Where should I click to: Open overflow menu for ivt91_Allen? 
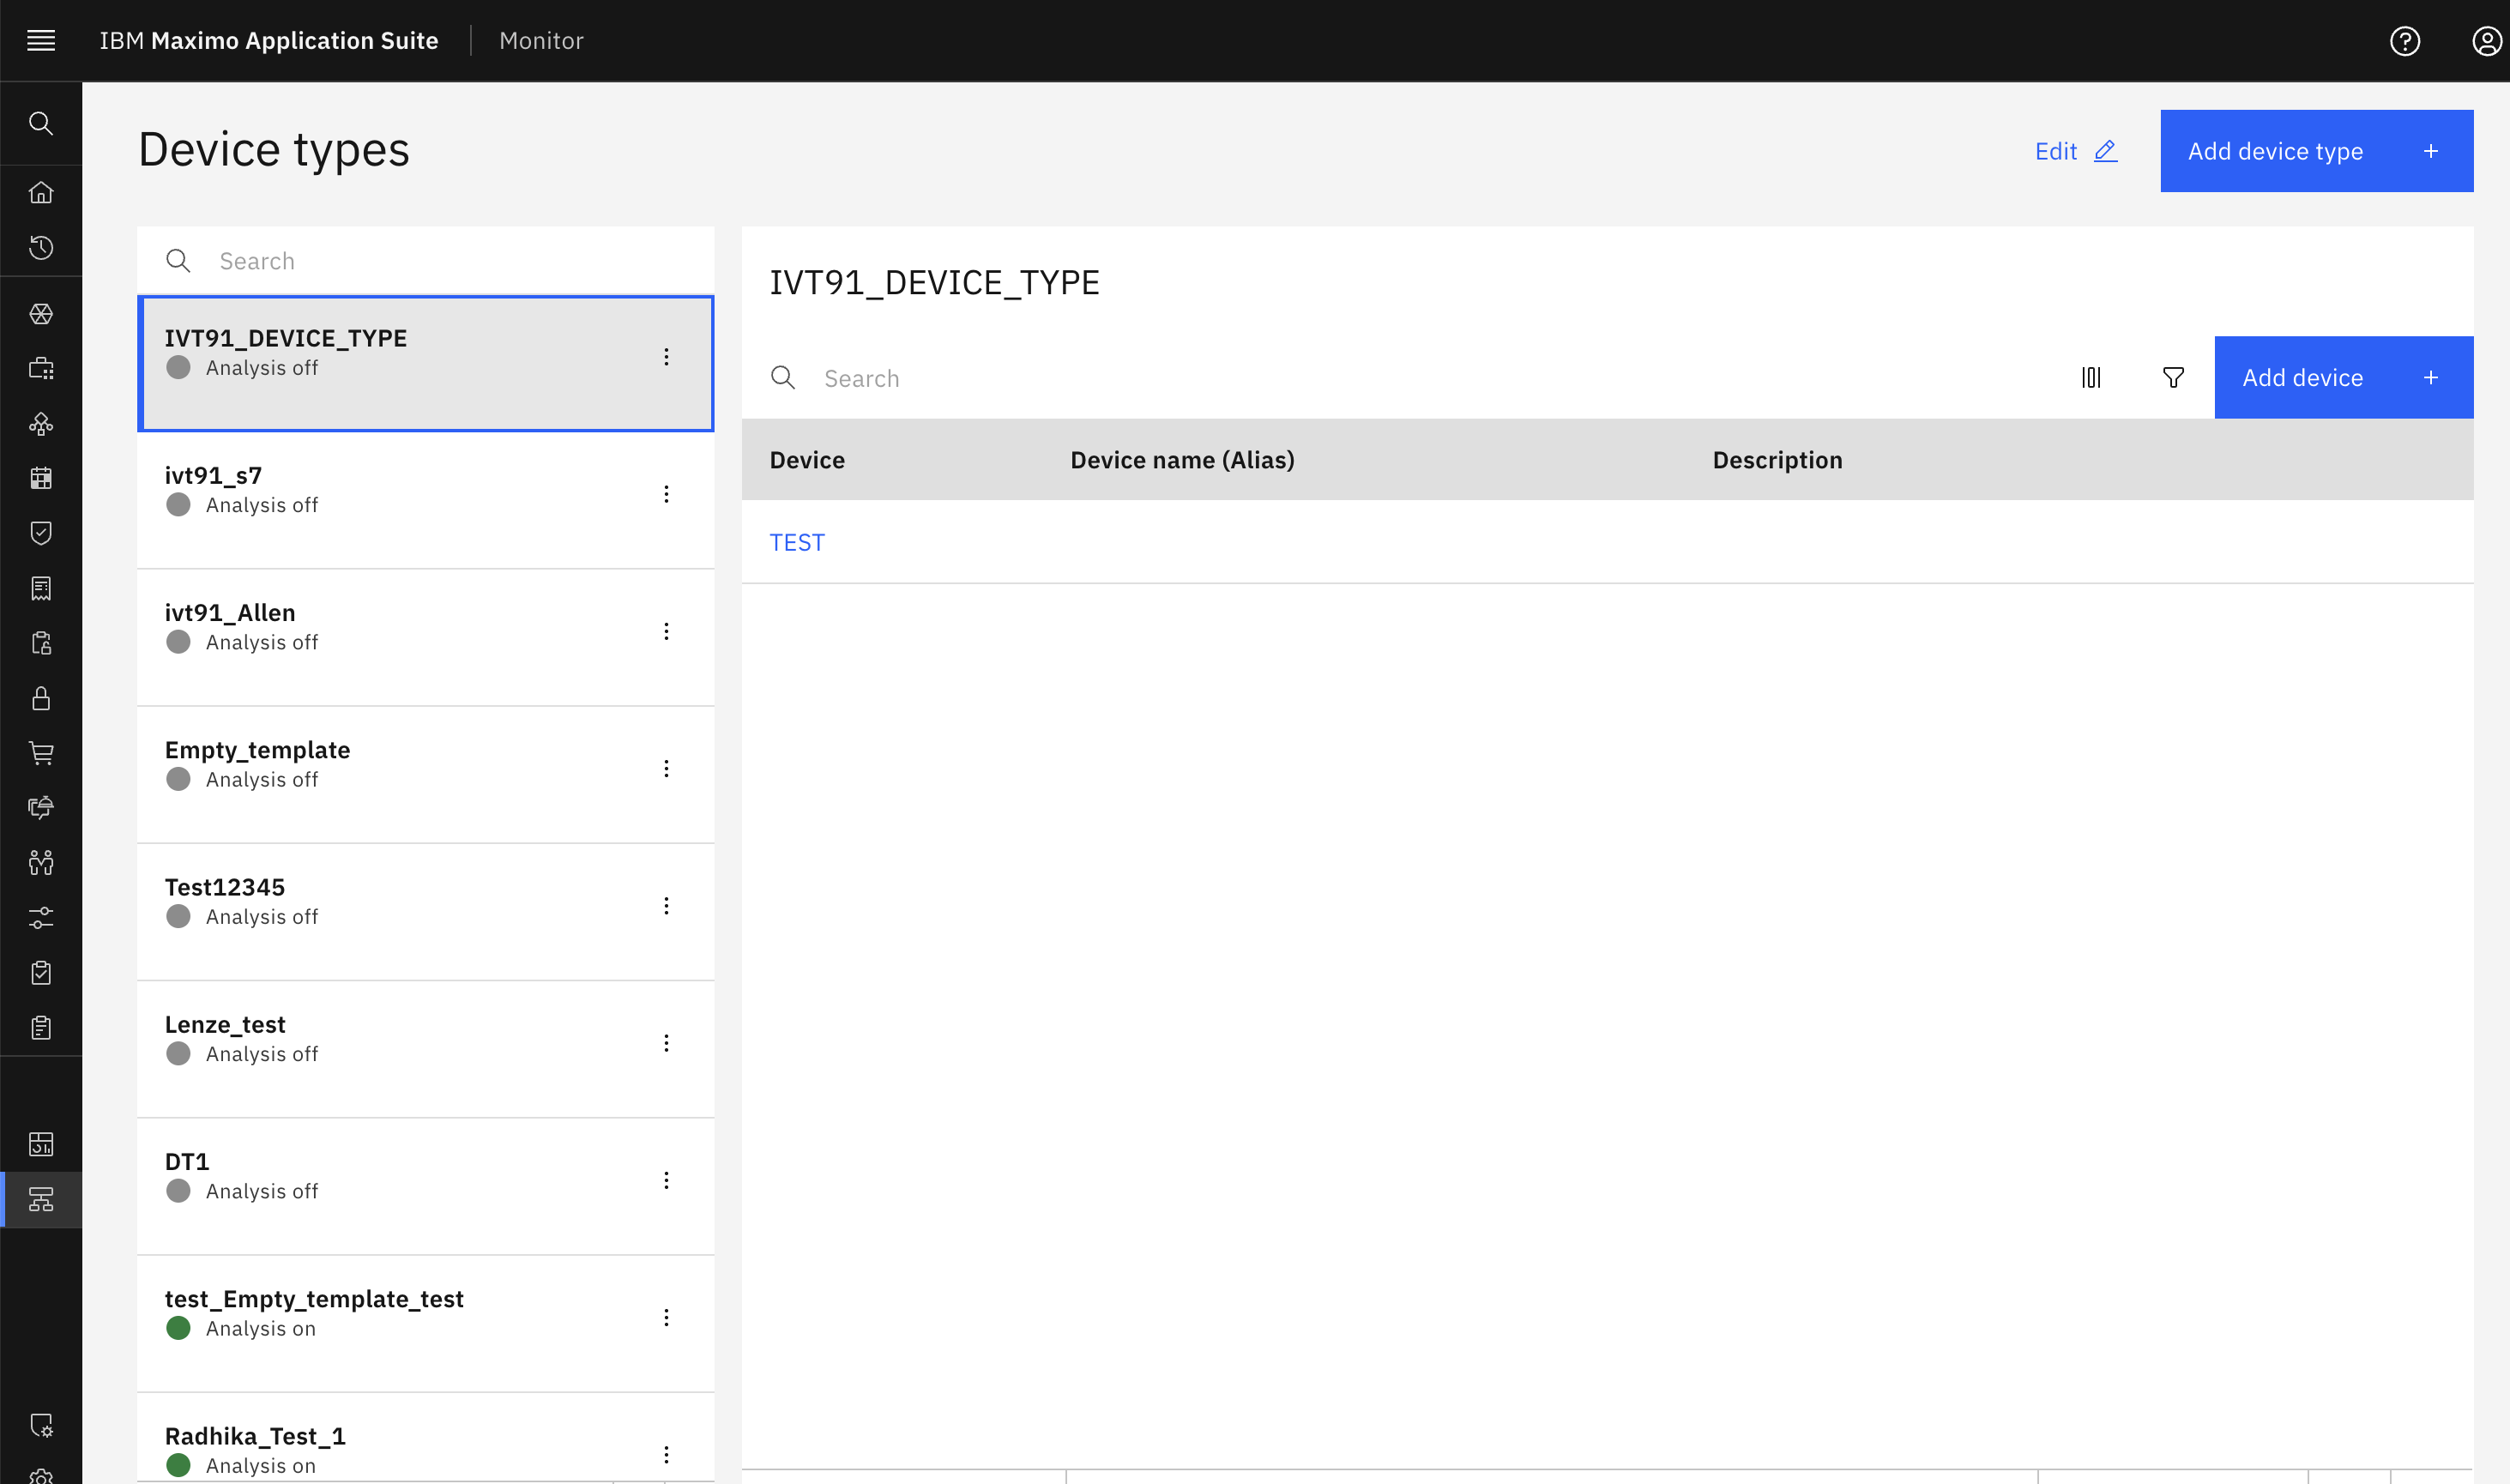pos(666,631)
